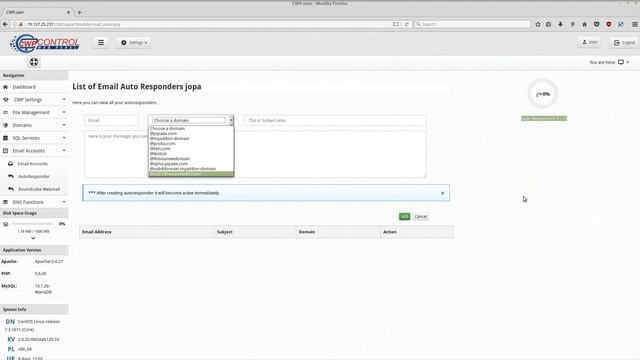640x360 pixels.
Task: Open the Settings gear dropdown
Action: coord(134,42)
